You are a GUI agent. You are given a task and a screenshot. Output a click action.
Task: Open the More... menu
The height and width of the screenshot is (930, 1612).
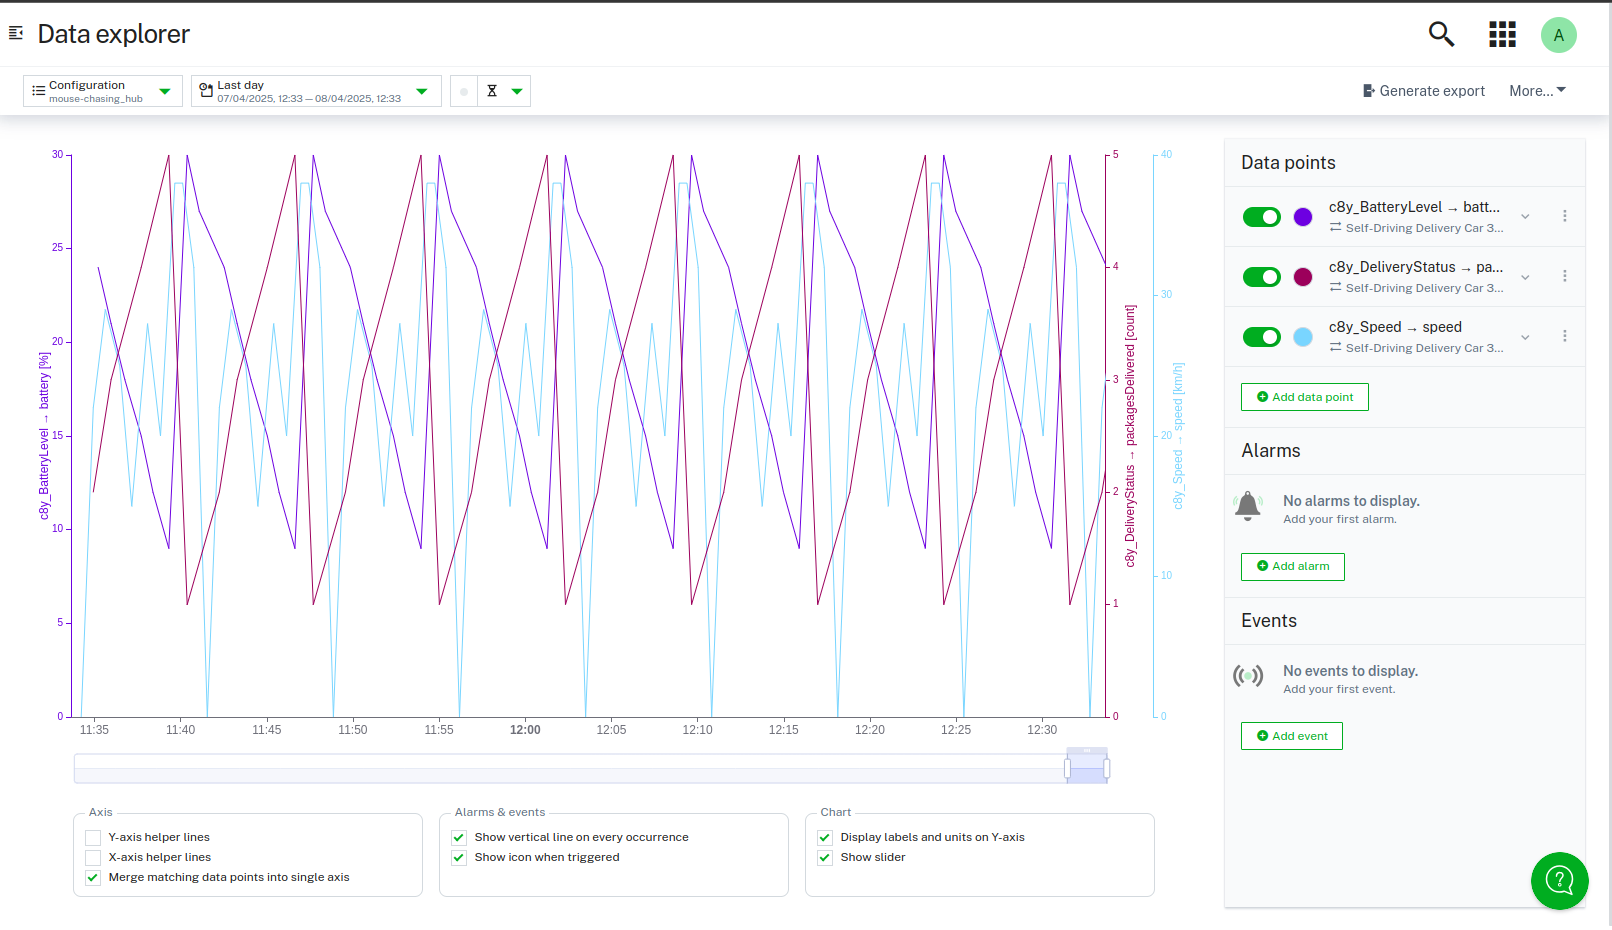click(x=1537, y=91)
